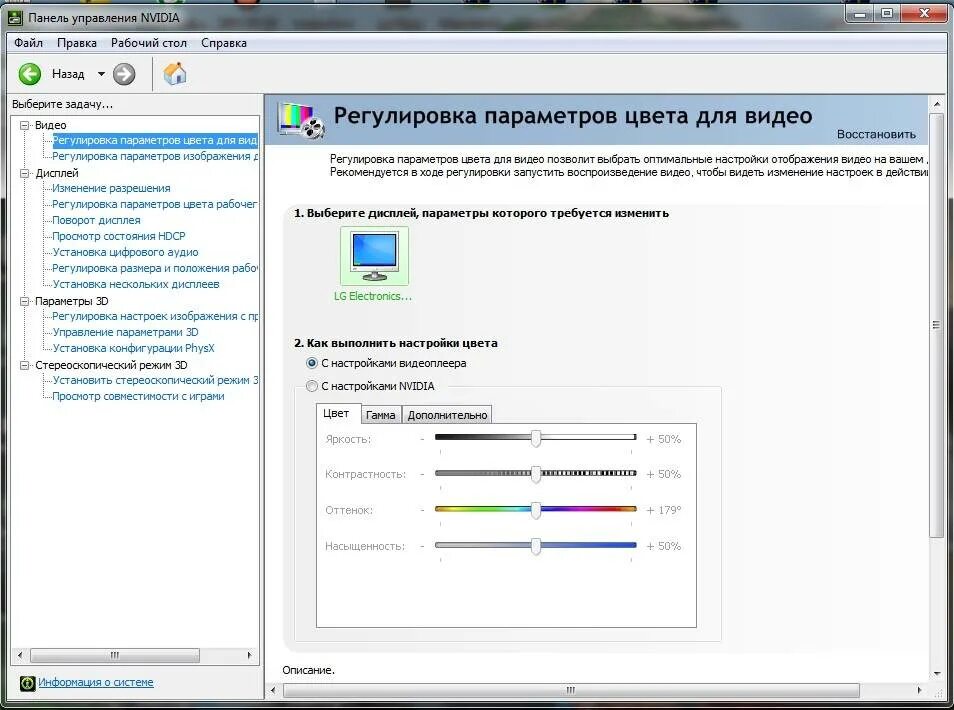Click the grey Forward arrow icon

pyautogui.click(x=124, y=74)
